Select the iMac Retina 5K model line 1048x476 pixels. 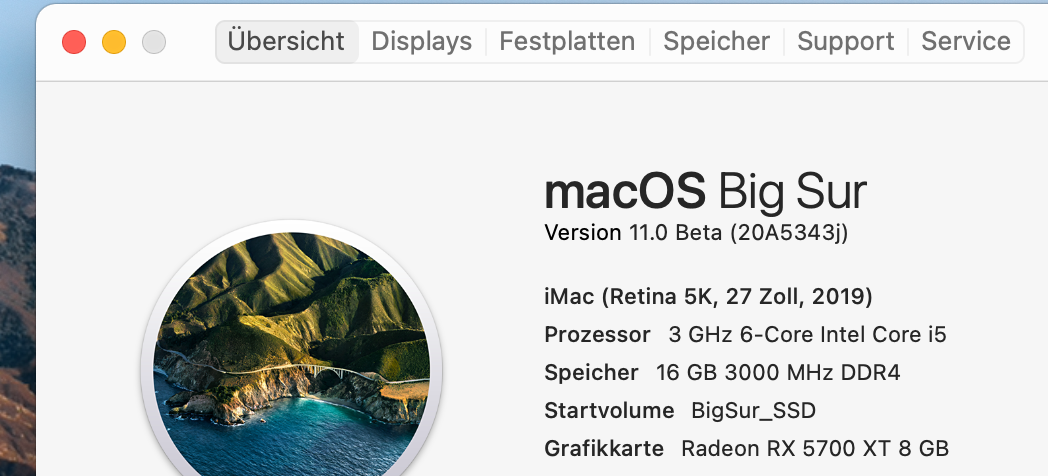click(x=708, y=297)
